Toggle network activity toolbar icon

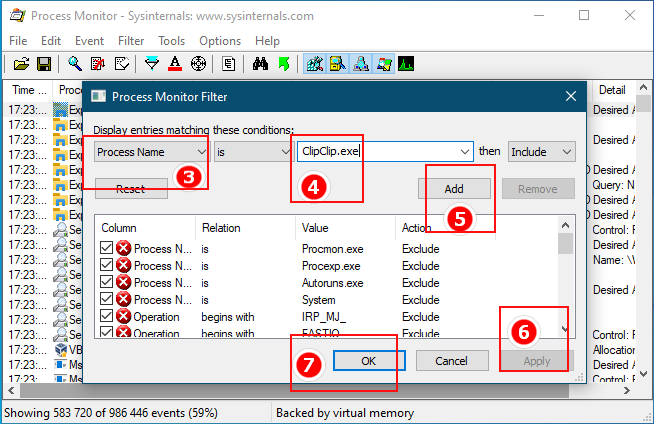(x=361, y=64)
